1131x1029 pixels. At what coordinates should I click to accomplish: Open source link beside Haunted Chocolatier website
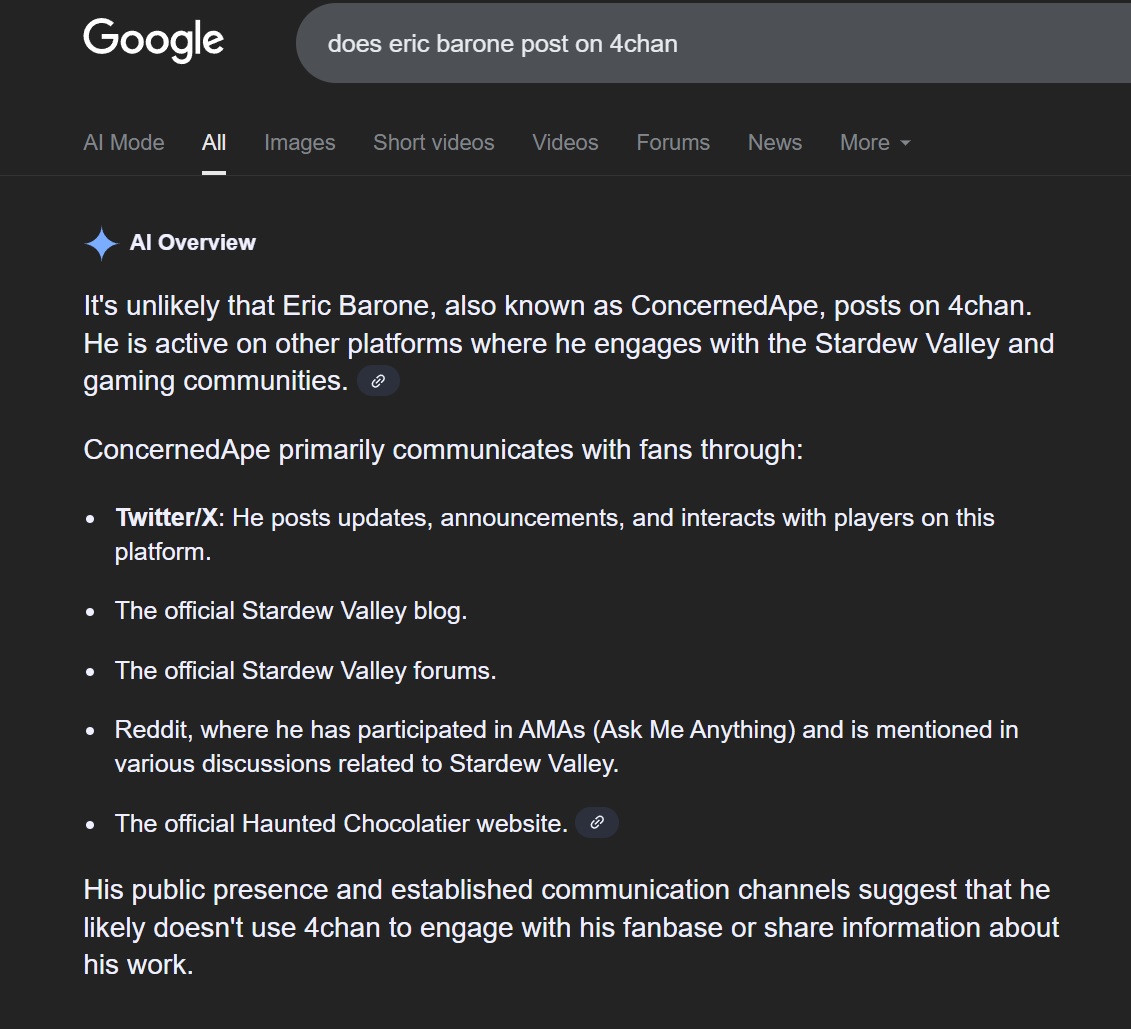click(x=597, y=823)
